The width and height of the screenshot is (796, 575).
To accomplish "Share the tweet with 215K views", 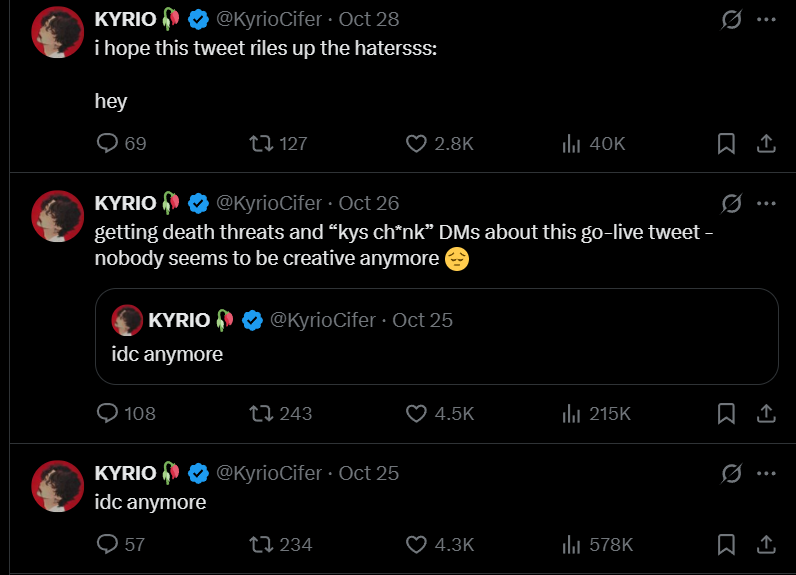I will coord(766,413).
